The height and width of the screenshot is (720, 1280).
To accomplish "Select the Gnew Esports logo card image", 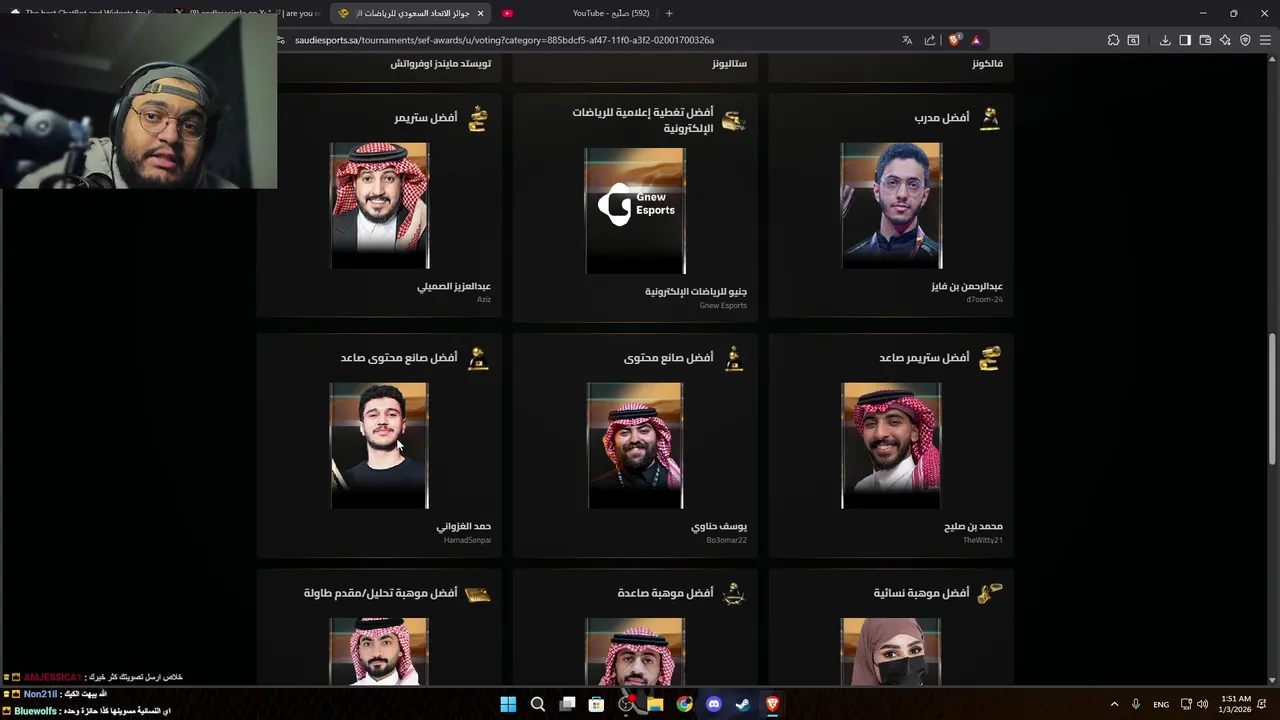I will pyautogui.click(x=635, y=210).
